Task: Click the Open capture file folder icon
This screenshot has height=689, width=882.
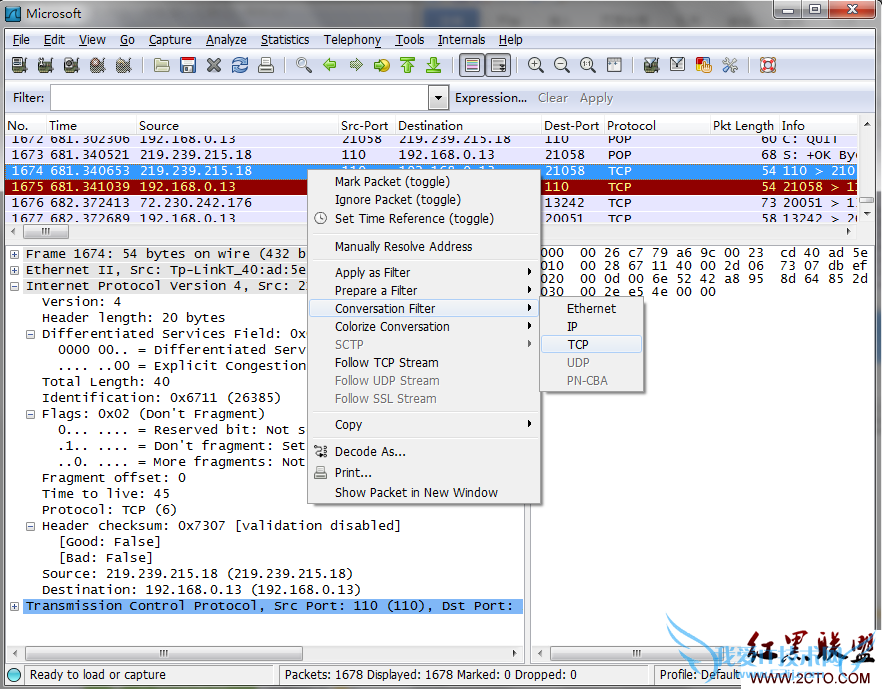Action: (x=161, y=66)
